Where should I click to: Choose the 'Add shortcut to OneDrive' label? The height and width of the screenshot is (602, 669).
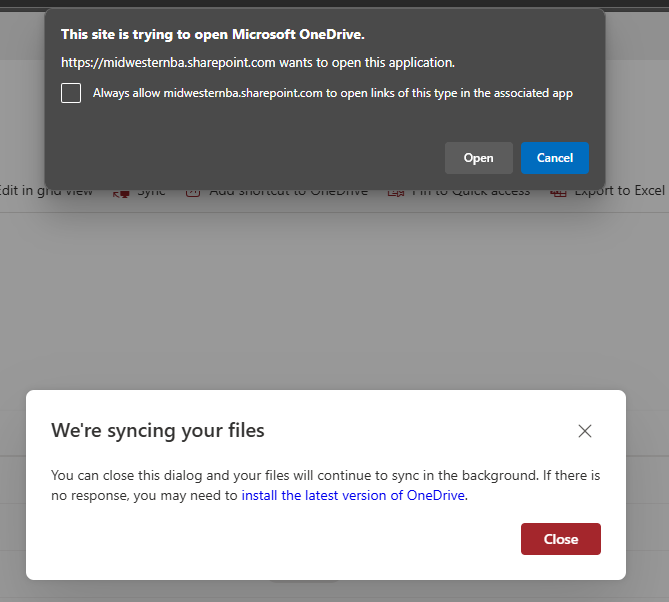coord(288,191)
